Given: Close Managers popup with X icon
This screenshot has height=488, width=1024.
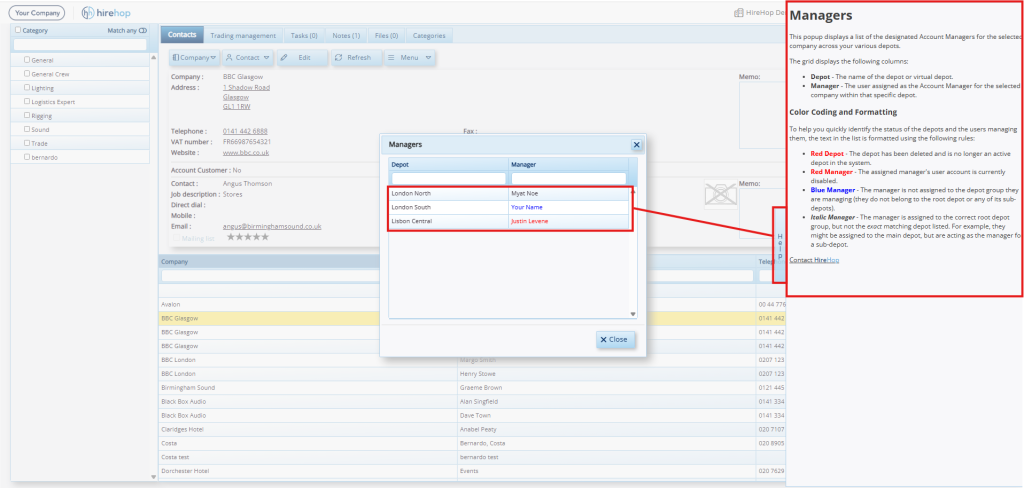Looking at the screenshot, I should pyautogui.click(x=637, y=145).
